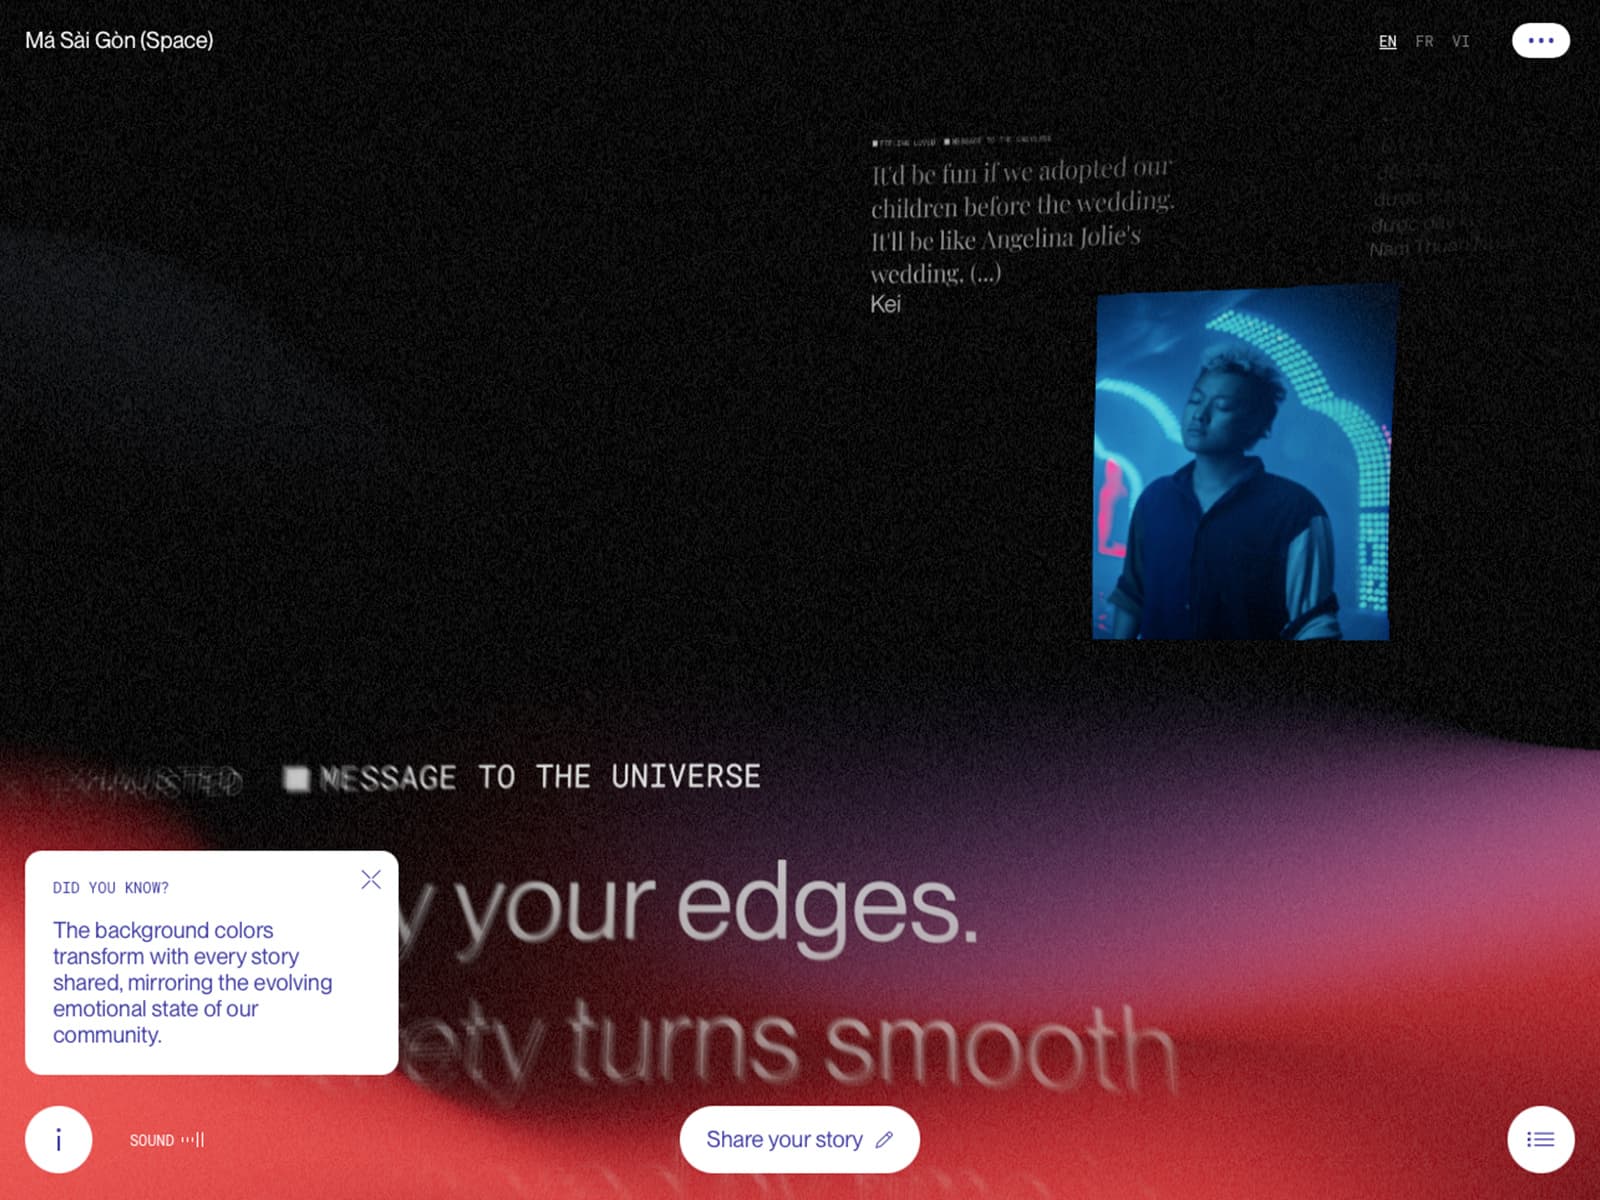1600x1200 pixels.
Task: Switch language to French (FR)
Action: [1424, 41]
